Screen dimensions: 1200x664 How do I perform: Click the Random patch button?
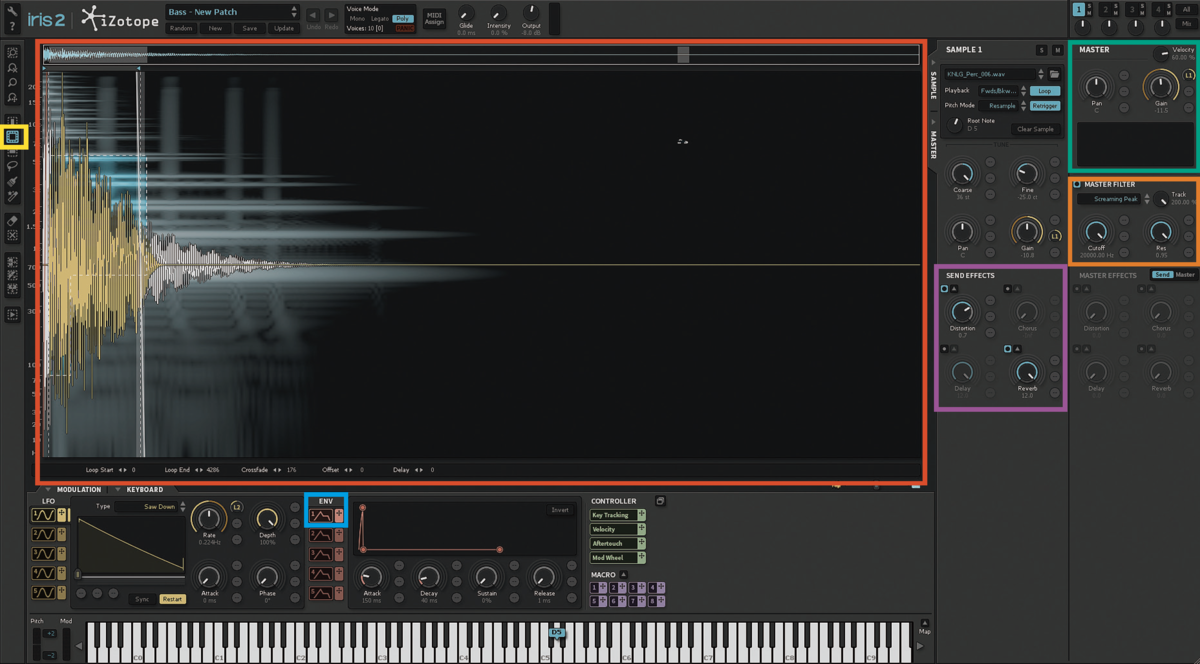(181, 28)
